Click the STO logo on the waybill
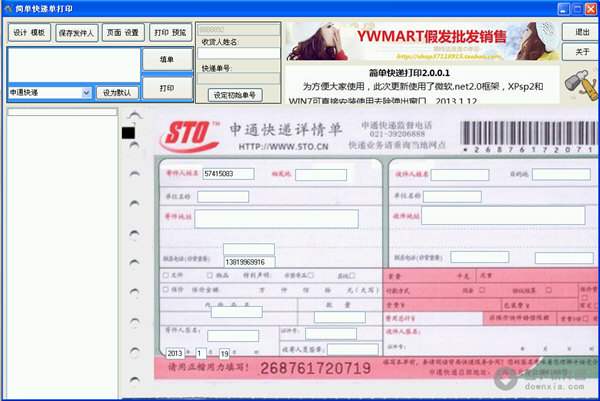This screenshot has height=401, width=600. [x=190, y=135]
